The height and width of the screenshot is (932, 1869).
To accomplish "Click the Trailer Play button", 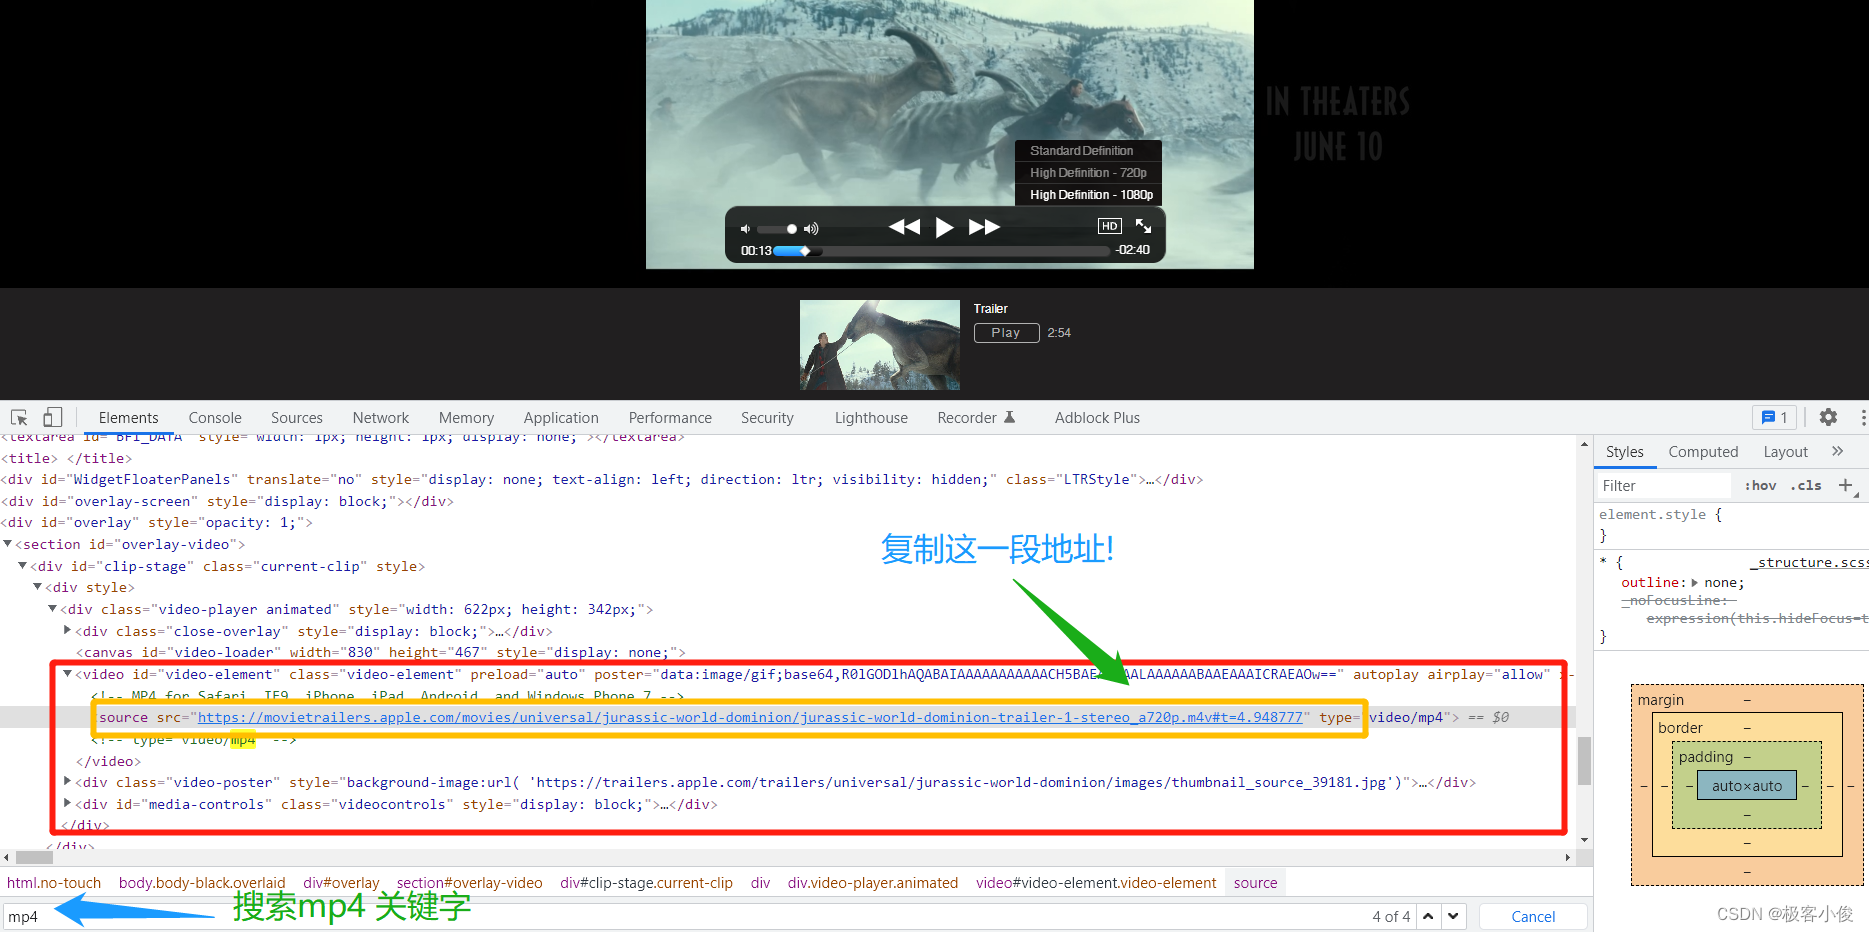I will point(1006,333).
